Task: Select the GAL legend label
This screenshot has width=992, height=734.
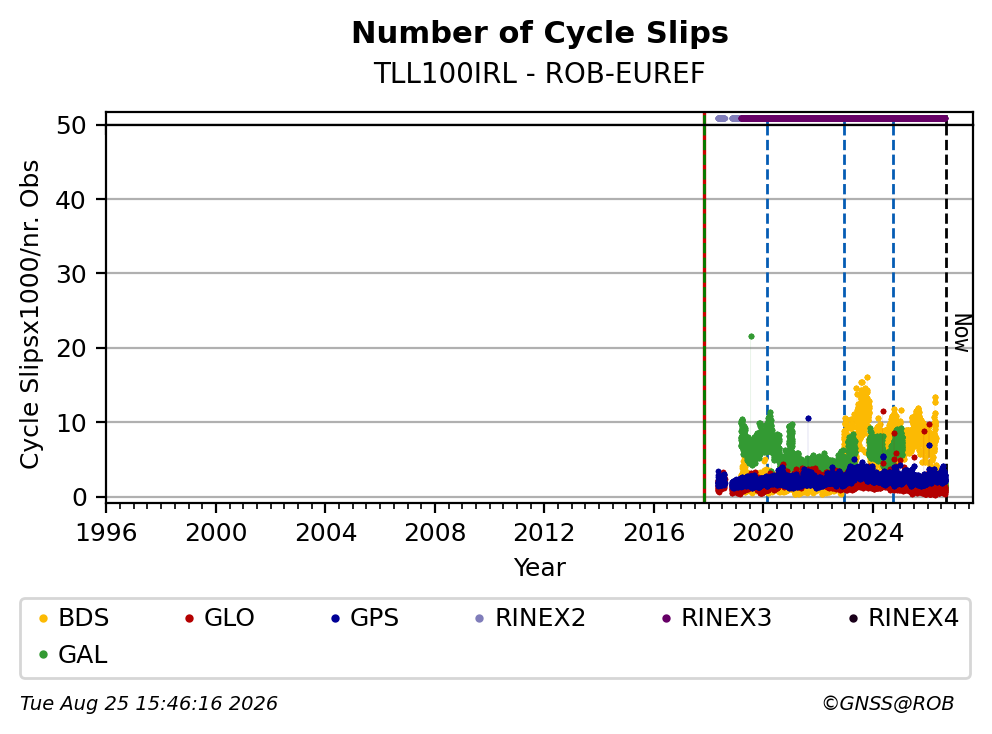Action: pyautogui.click(x=83, y=655)
